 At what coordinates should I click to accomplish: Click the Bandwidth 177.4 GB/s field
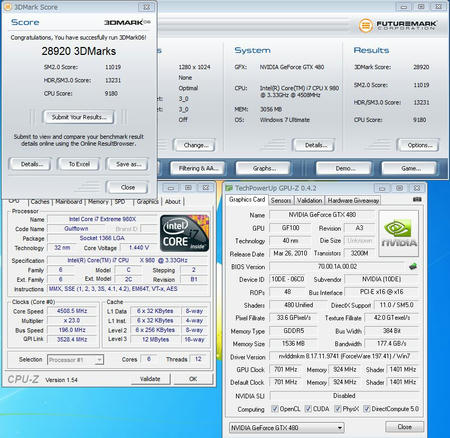click(x=391, y=344)
